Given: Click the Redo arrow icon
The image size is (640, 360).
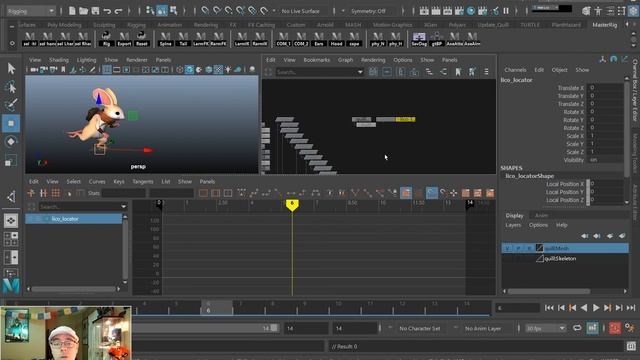Looking at the screenshot, I should point(118,11).
